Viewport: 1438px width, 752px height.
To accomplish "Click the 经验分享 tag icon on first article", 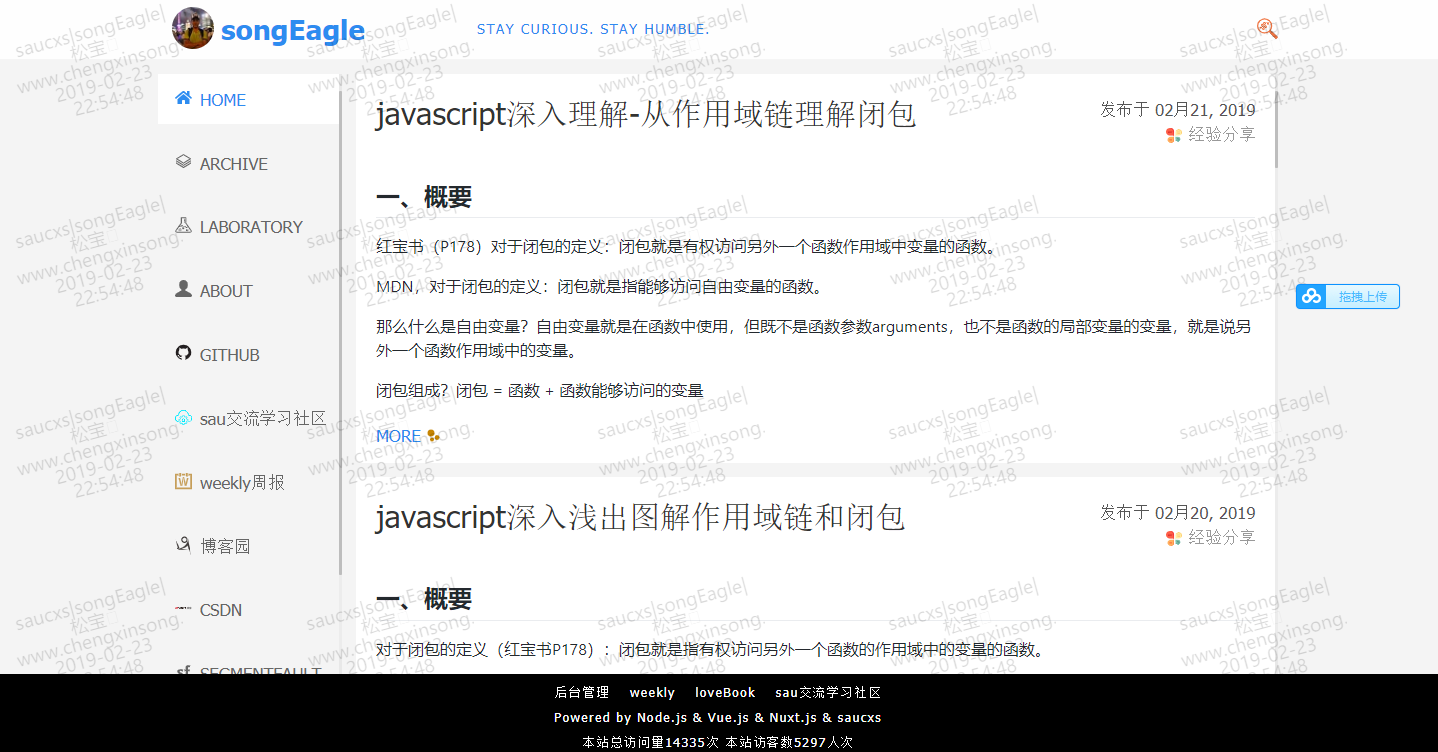I will 1172,134.
